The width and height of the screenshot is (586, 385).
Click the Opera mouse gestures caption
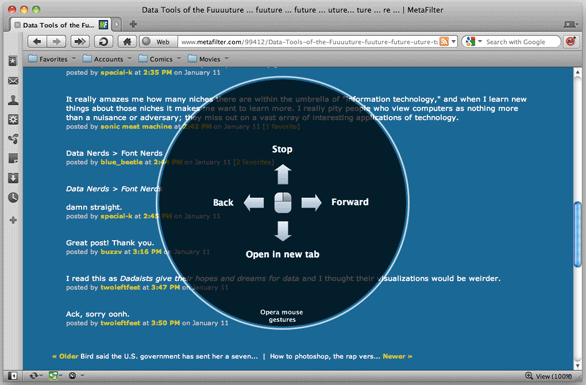point(282,316)
